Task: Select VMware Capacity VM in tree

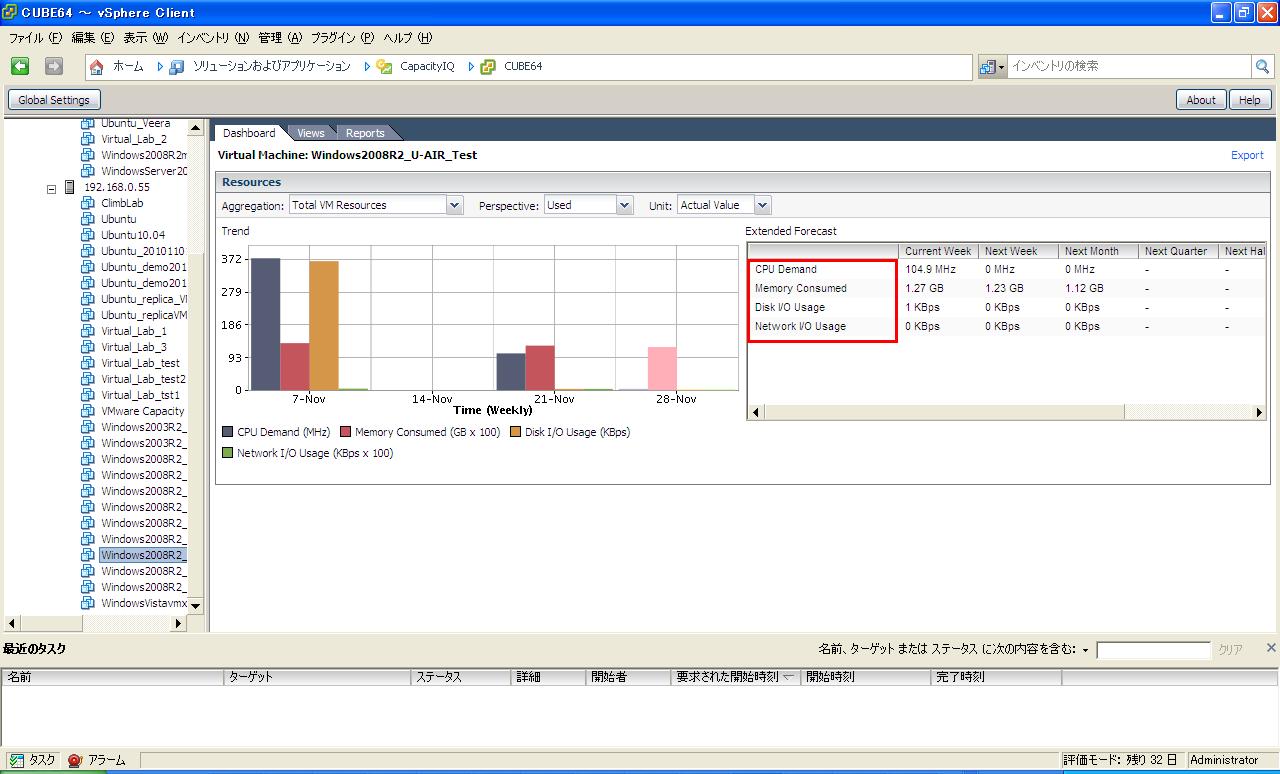Action: [x=143, y=411]
